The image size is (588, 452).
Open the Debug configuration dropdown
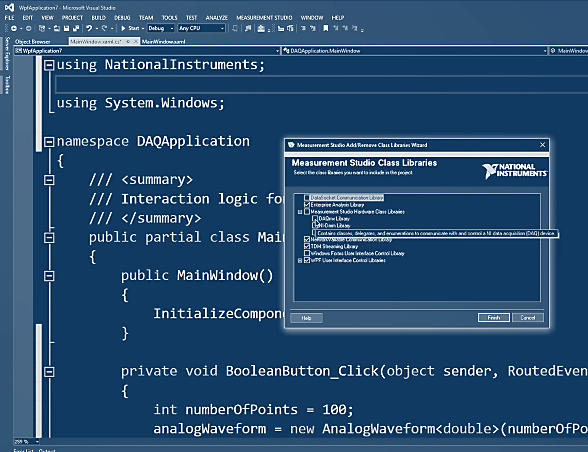[160, 28]
